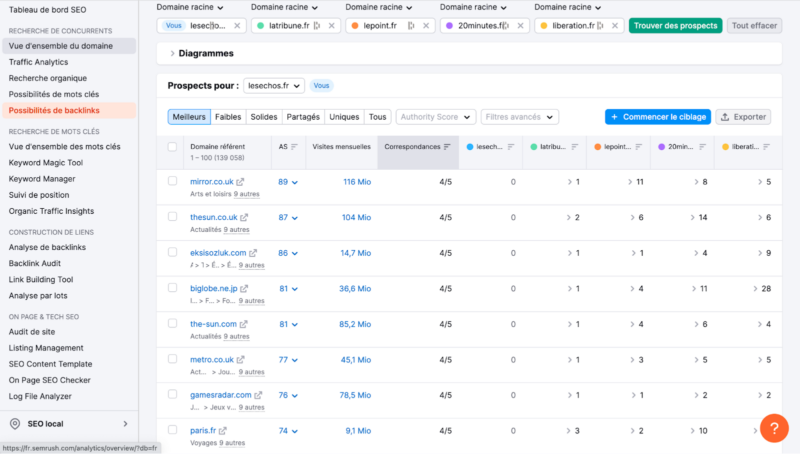The image size is (800, 454).
Task: Toggle the select-all checkbox in table header
Action: pyautogui.click(x=172, y=147)
